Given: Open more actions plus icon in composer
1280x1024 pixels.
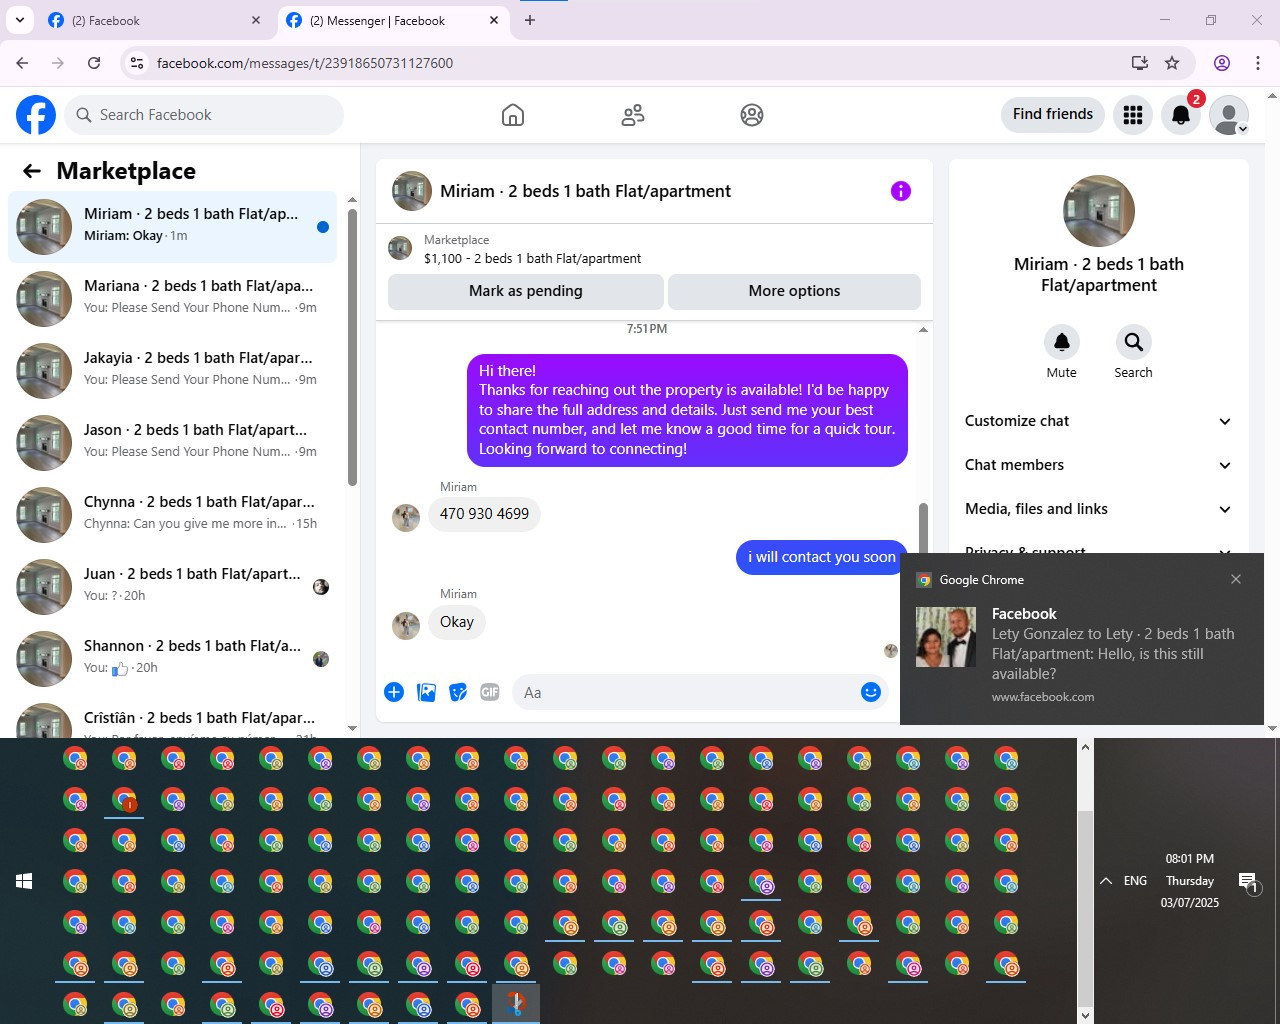Looking at the screenshot, I should 394,692.
